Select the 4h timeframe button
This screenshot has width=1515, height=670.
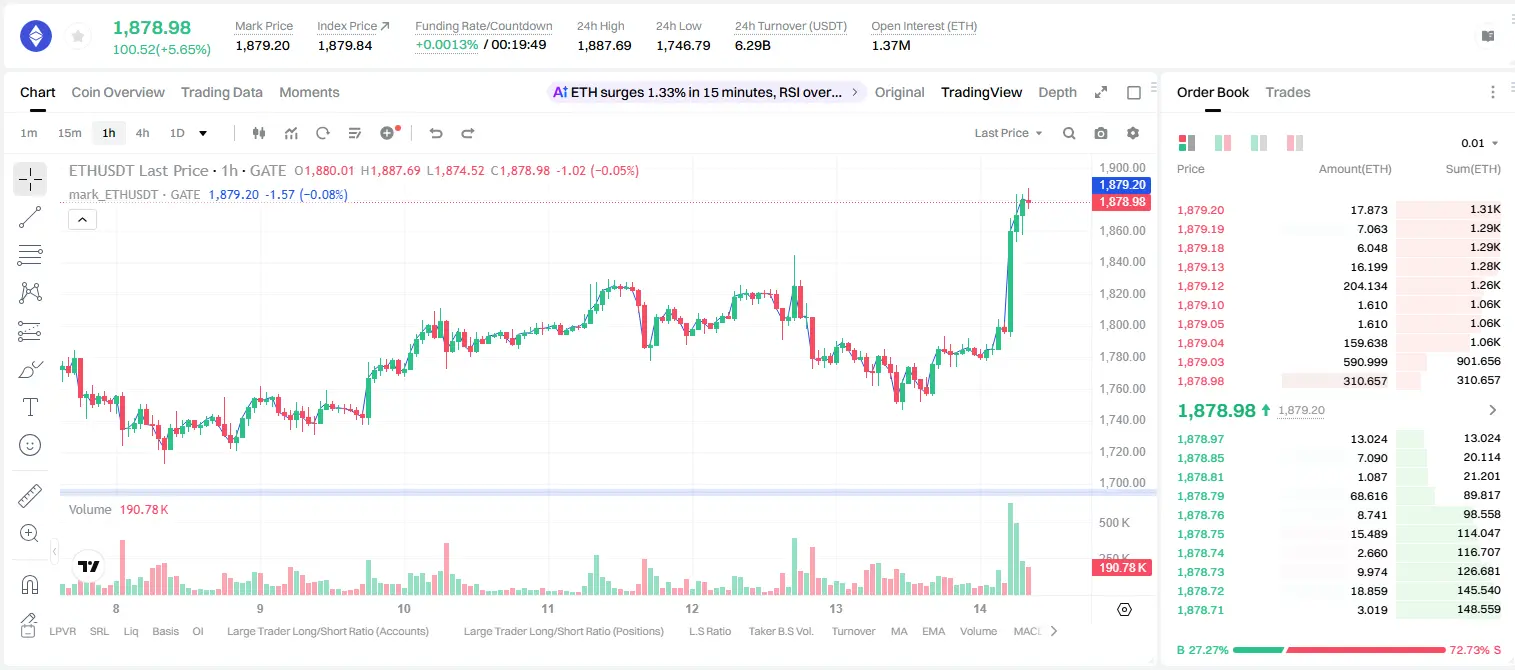(142, 133)
